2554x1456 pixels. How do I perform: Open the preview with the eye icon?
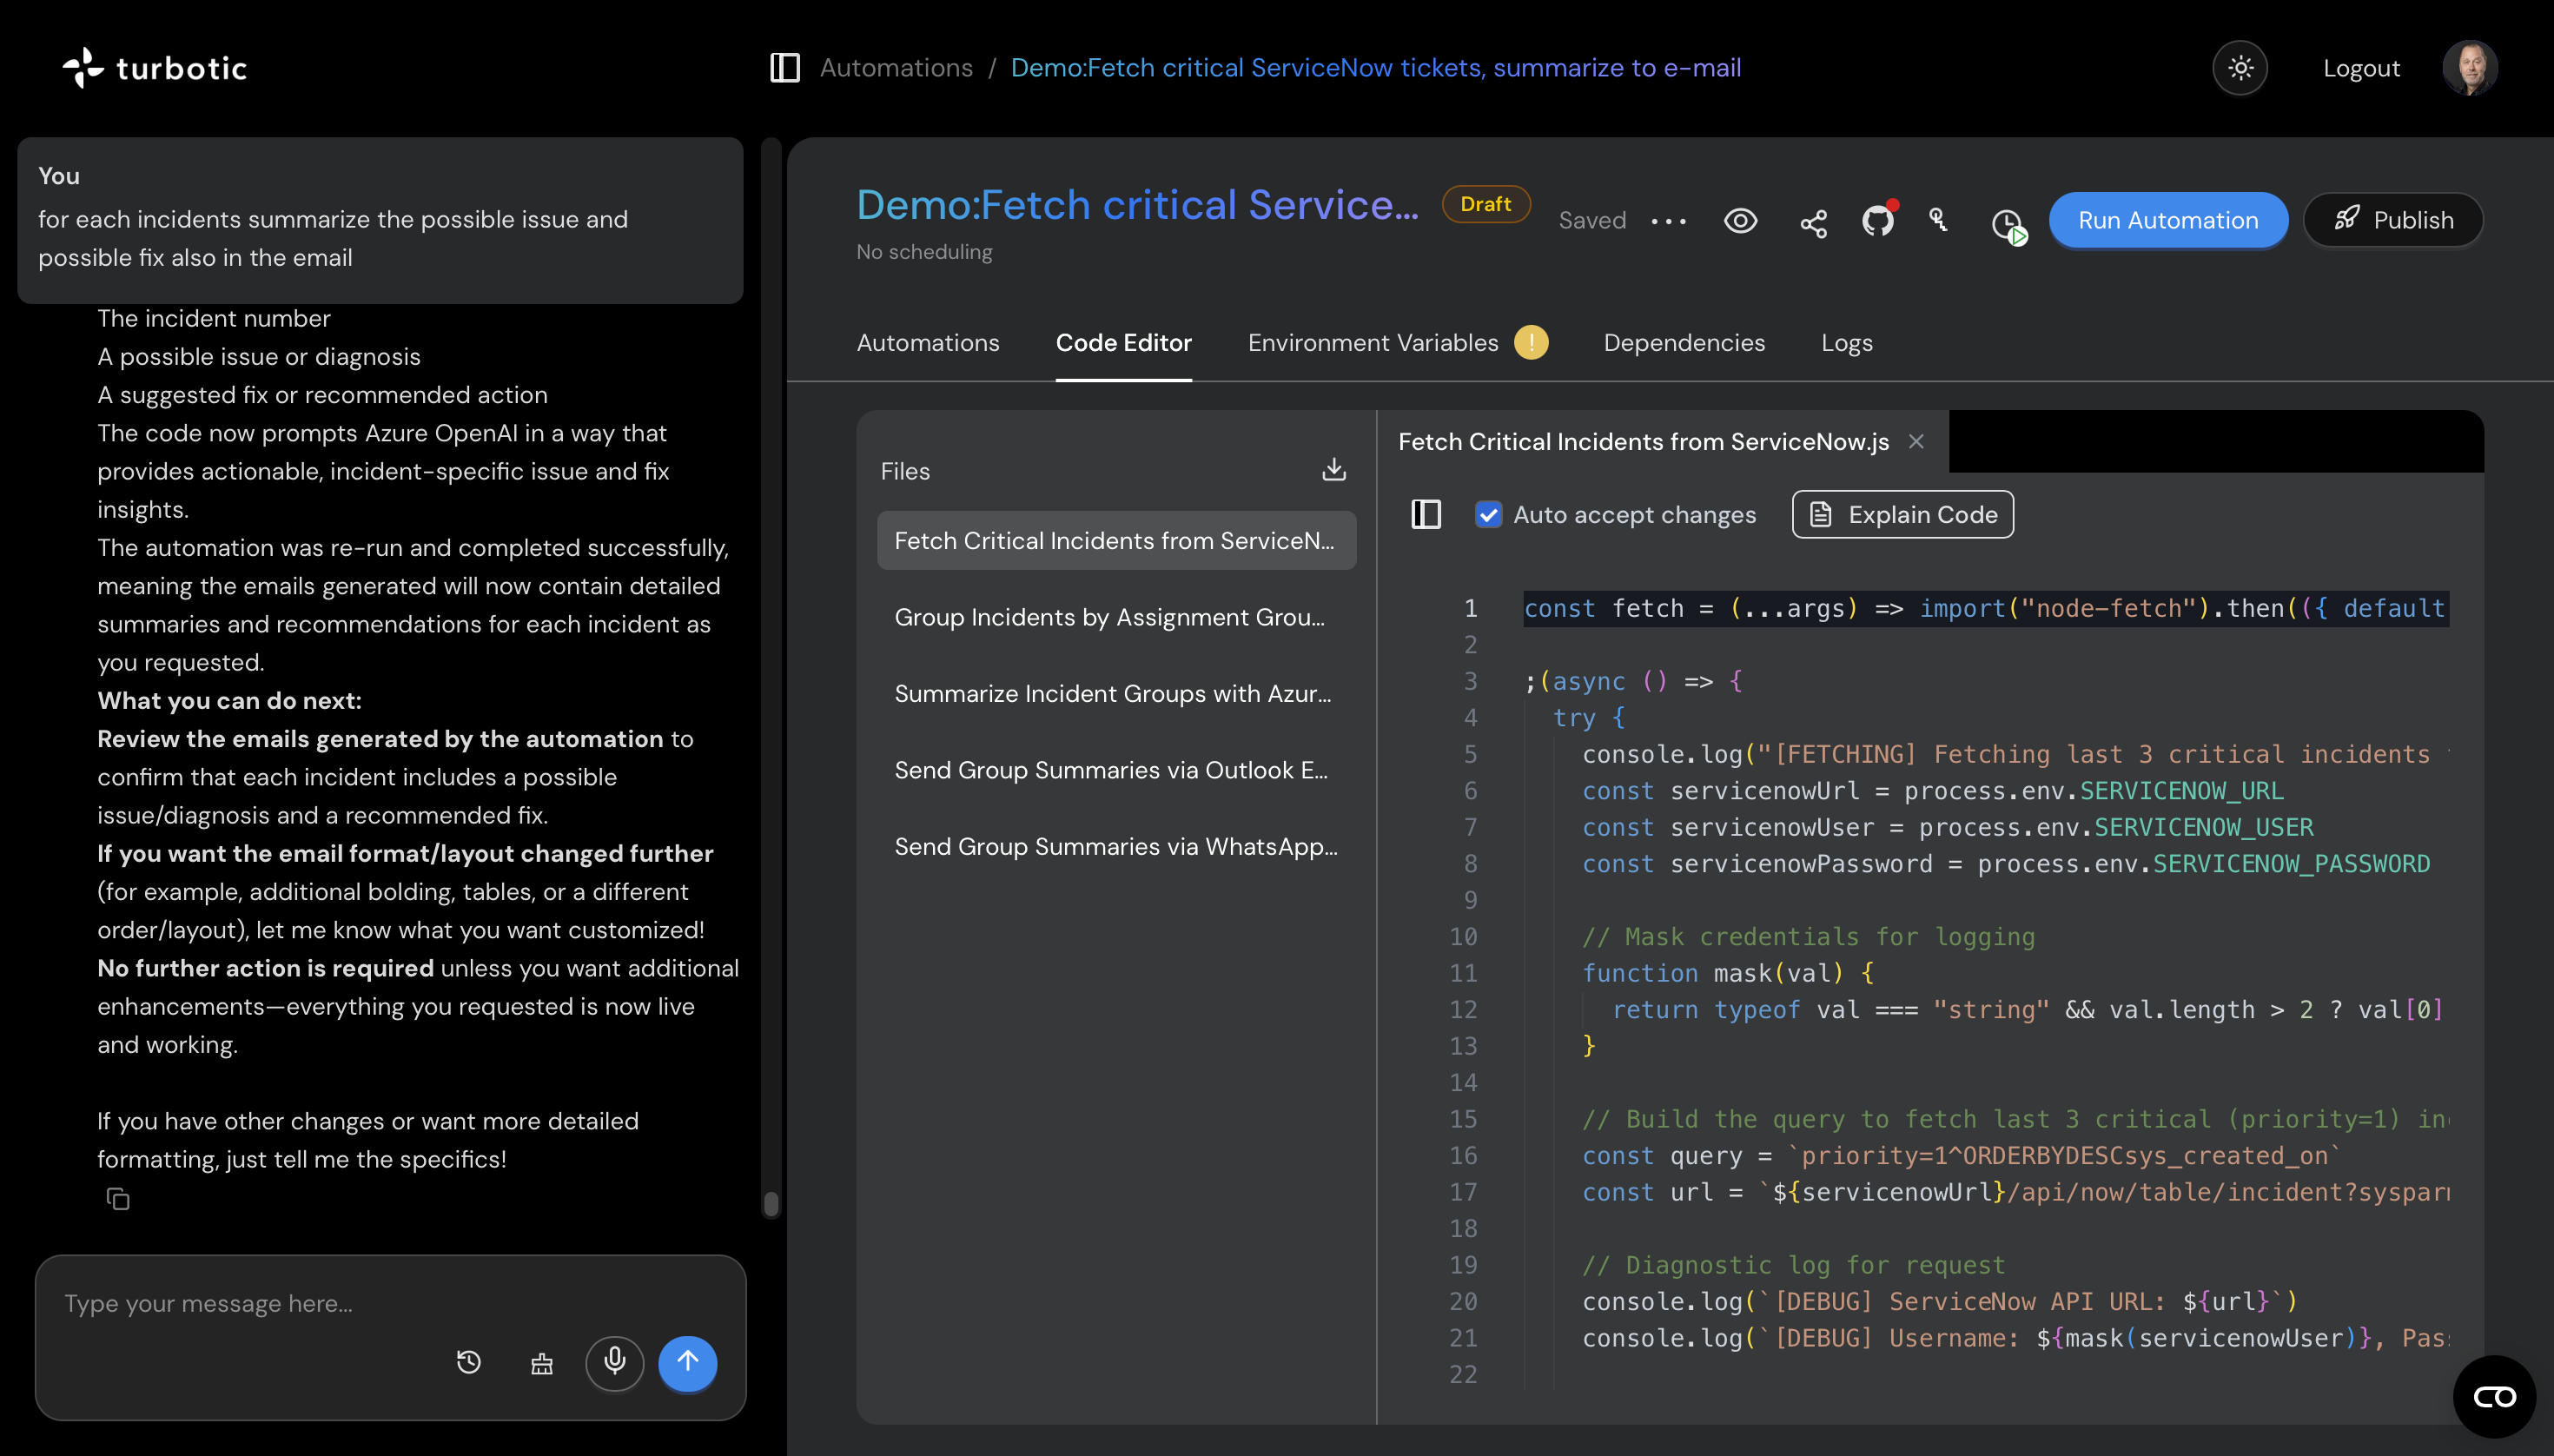[x=1740, y=221]
